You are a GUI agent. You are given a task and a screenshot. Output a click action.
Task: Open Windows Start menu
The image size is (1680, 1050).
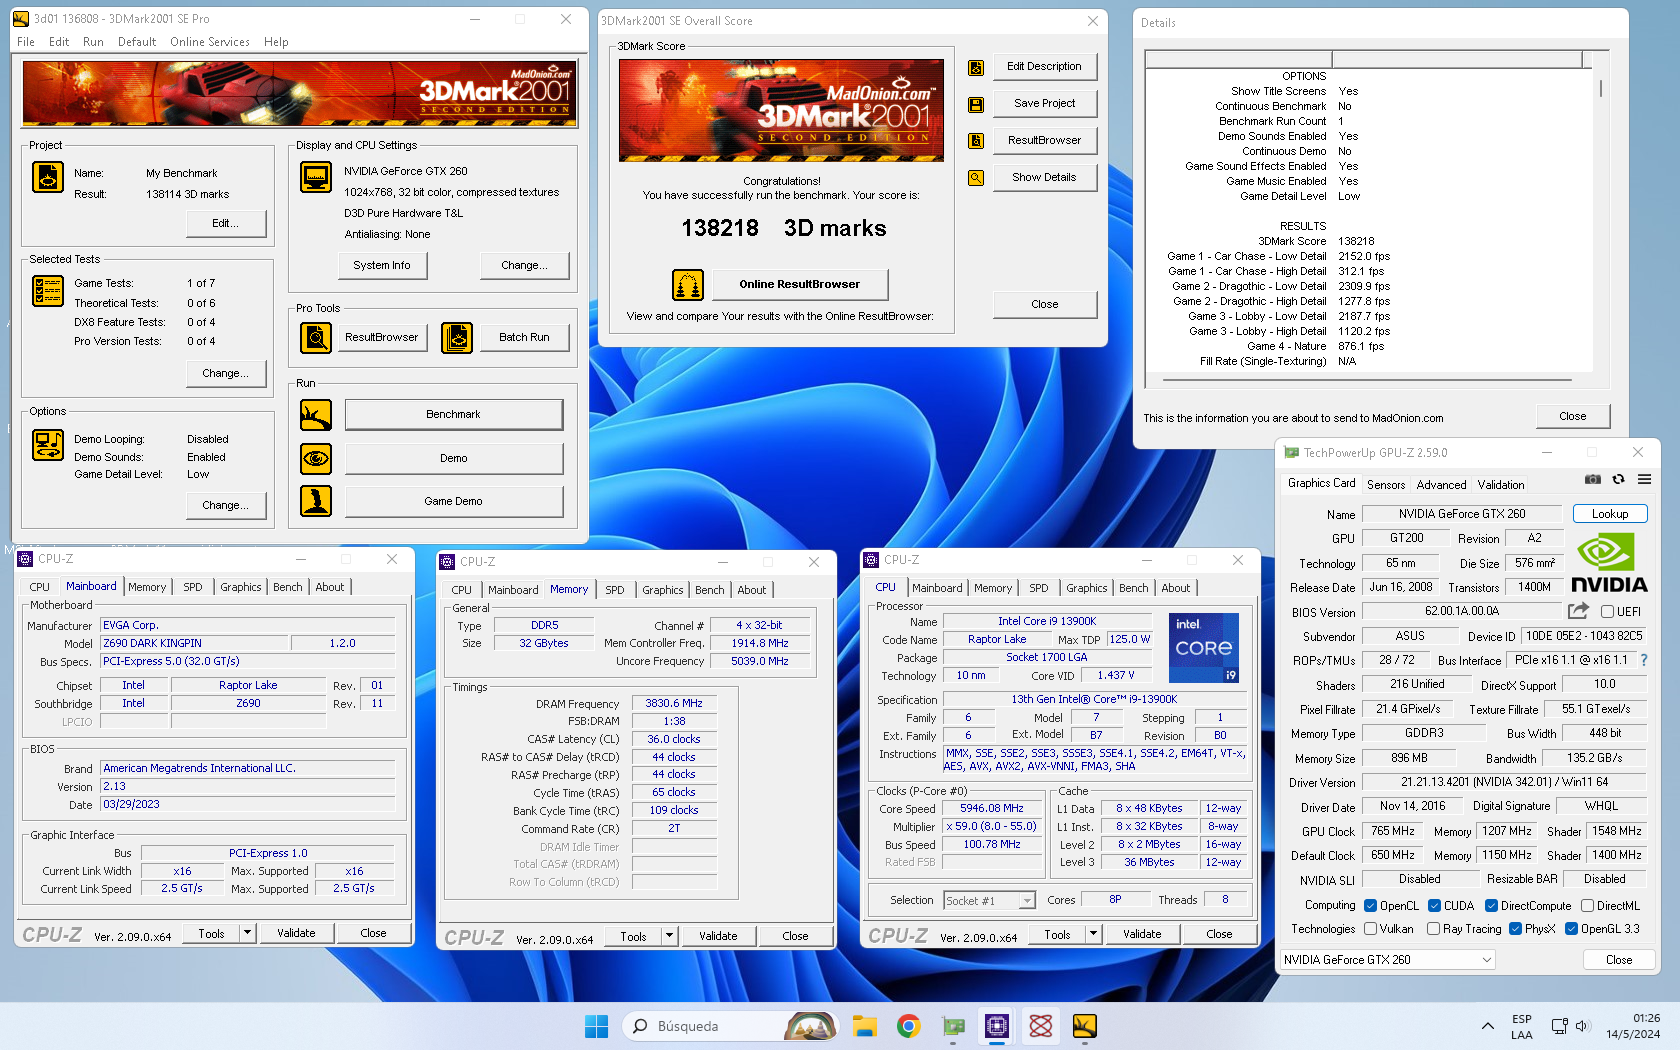(x=596, y=1026)
